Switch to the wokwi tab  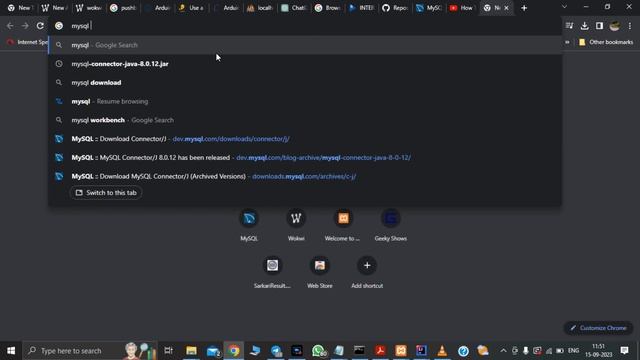[89, 8]
